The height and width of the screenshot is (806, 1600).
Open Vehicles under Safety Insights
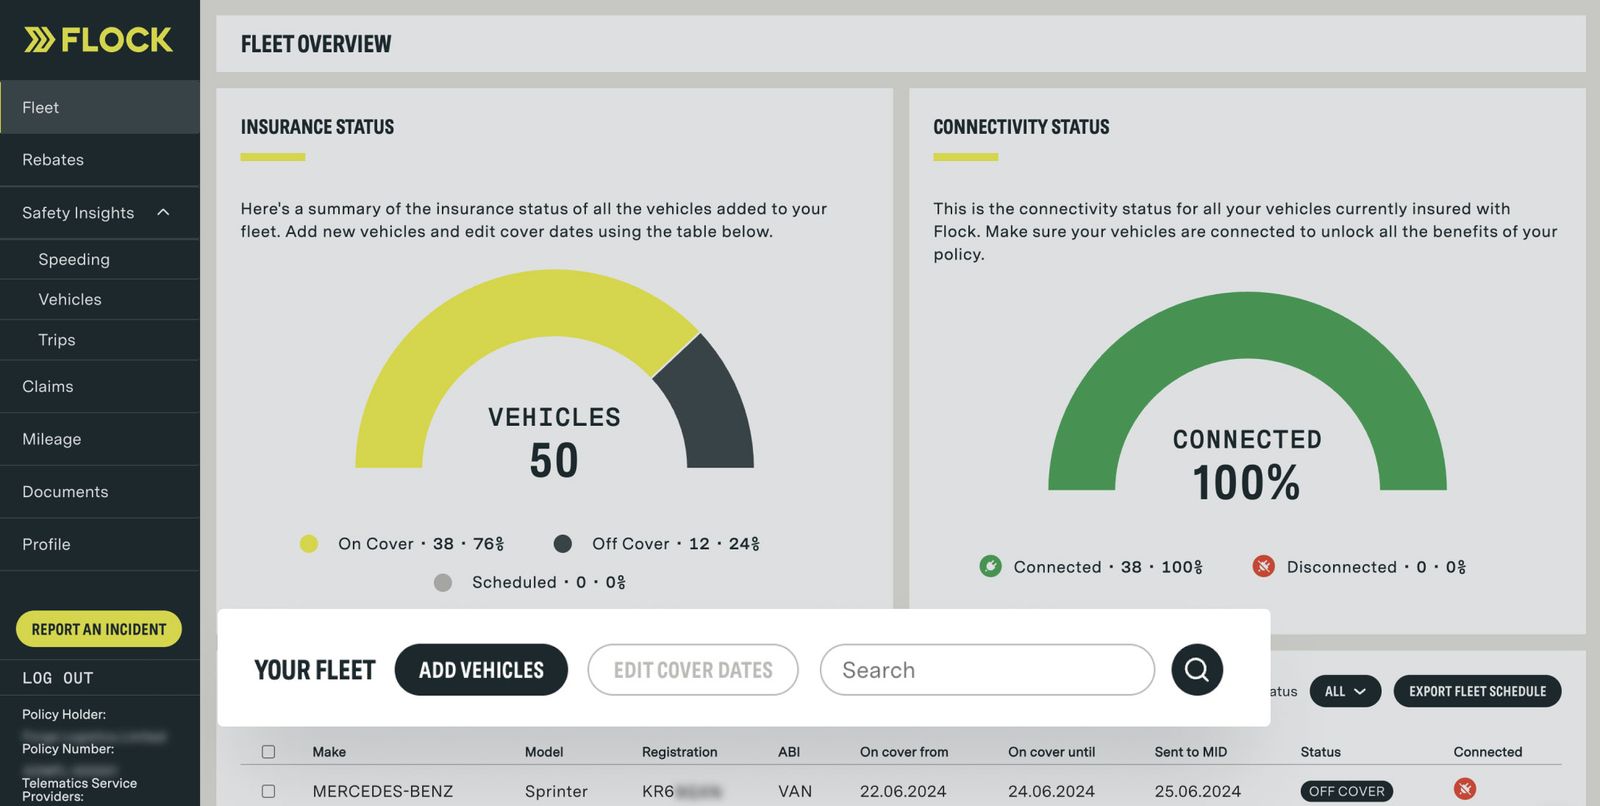[100, 299]
